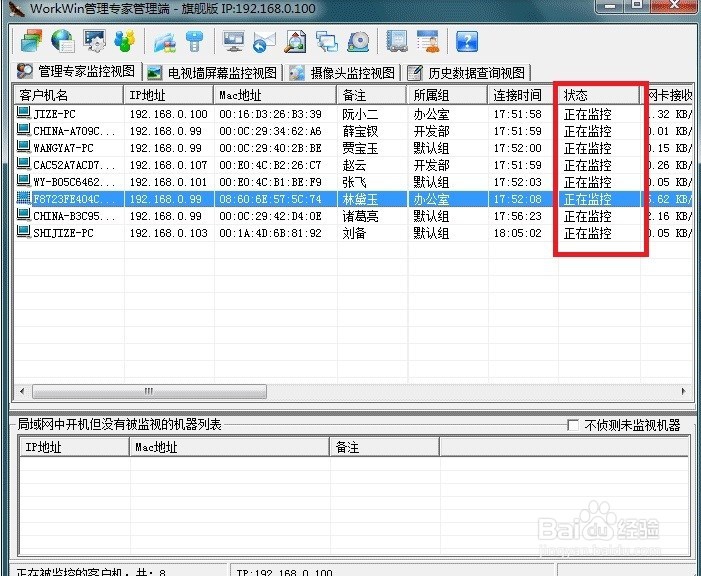Click MAC address 08:60:6E:57:5C:74
The width and height of the screenshot is (701, 576).
270,199
